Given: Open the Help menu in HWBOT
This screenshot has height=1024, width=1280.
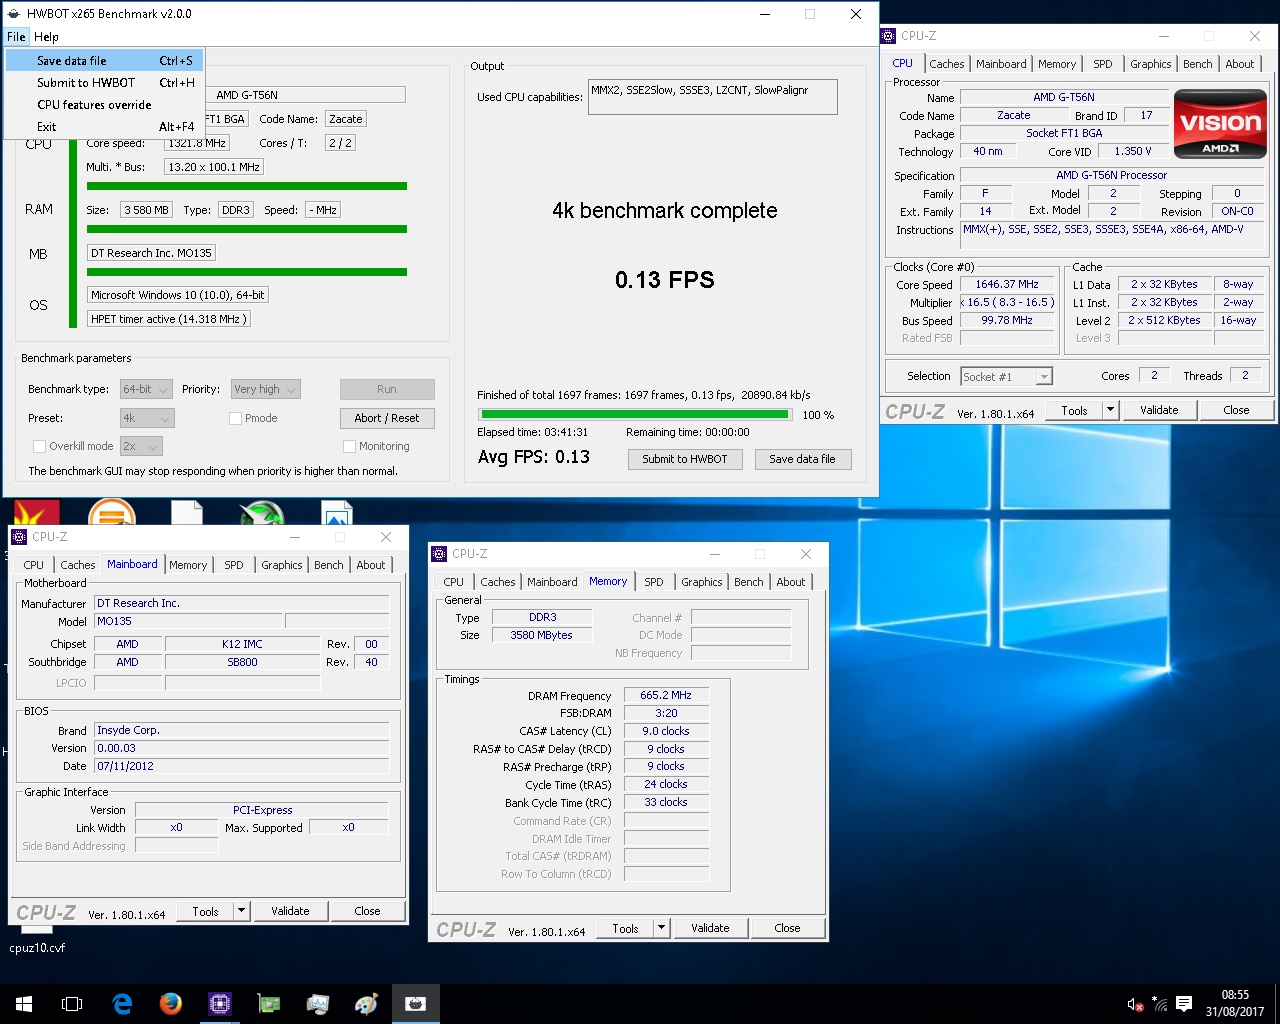Looking at the screenshot, I should (x=46, y=37).
